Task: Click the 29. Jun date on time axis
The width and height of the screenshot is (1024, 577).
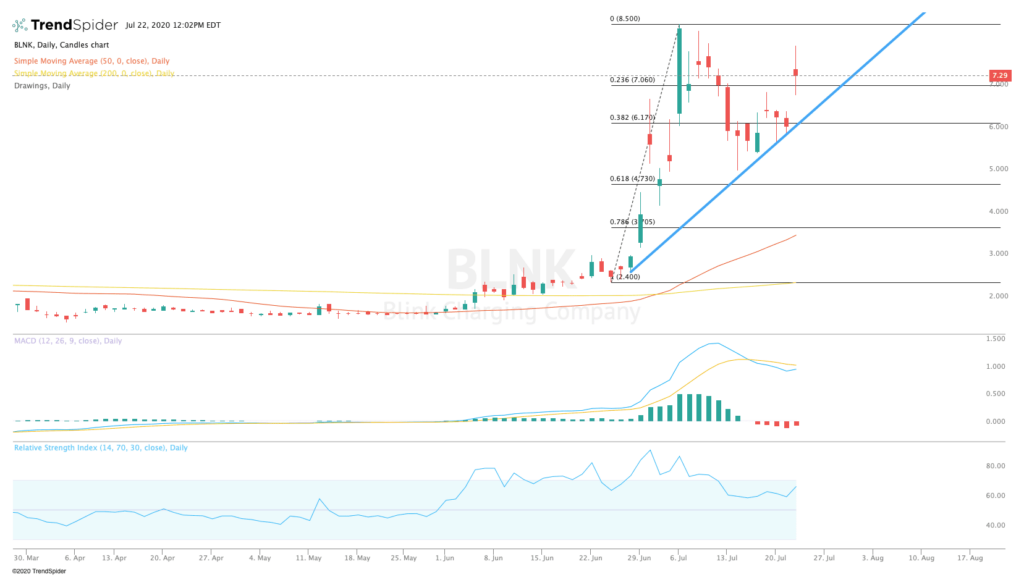Action: 639,558
